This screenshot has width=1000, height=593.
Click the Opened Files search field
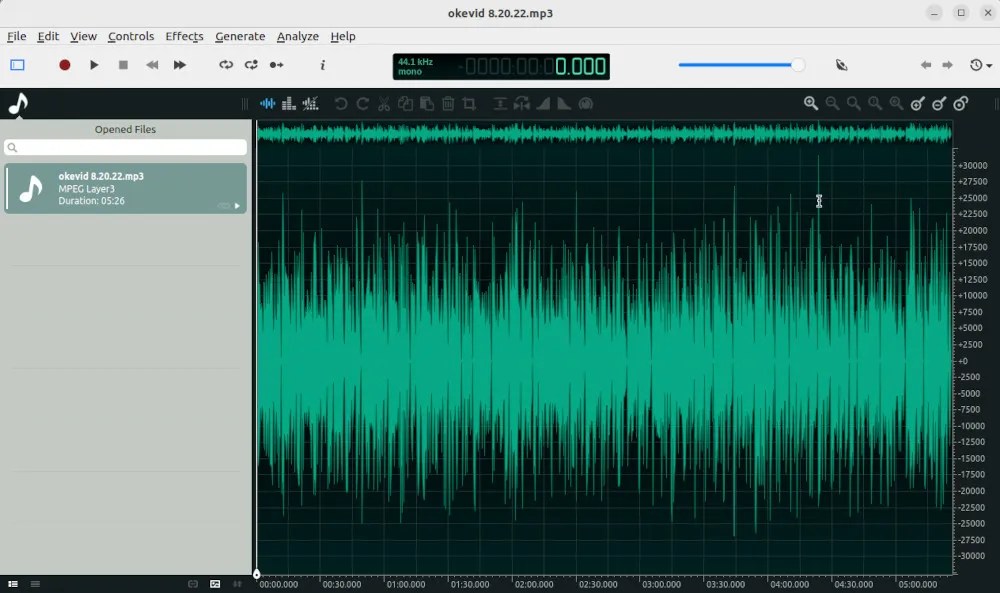click(x=125, y=147)
